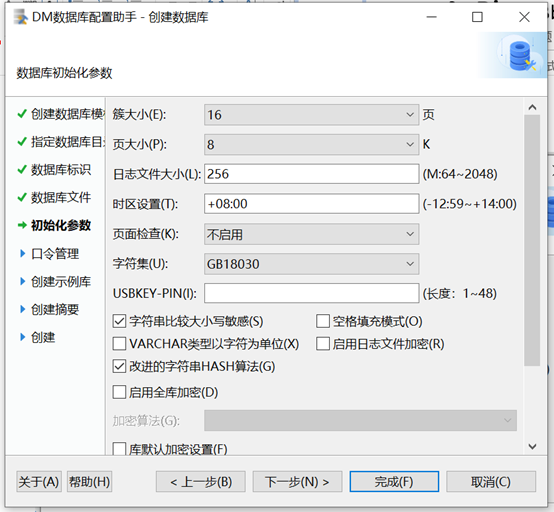Select 数据库文件 step in sidebar
Screen dimensions: 554x512
pyautogui.click(x=61, y=197)
